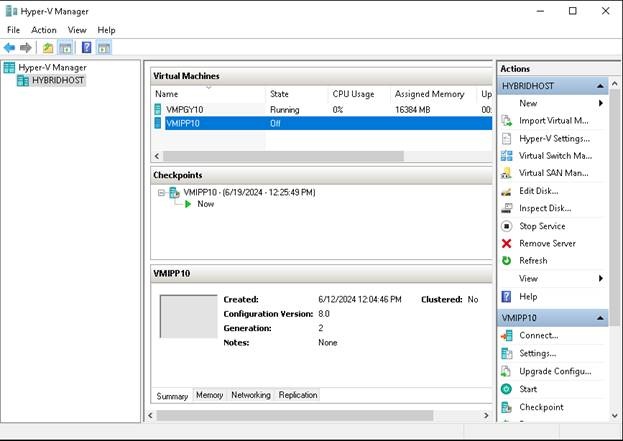Click right arrow of bottom horizontal scrollbar
This screenshot has height=441, width=623.
click(486, 416)
